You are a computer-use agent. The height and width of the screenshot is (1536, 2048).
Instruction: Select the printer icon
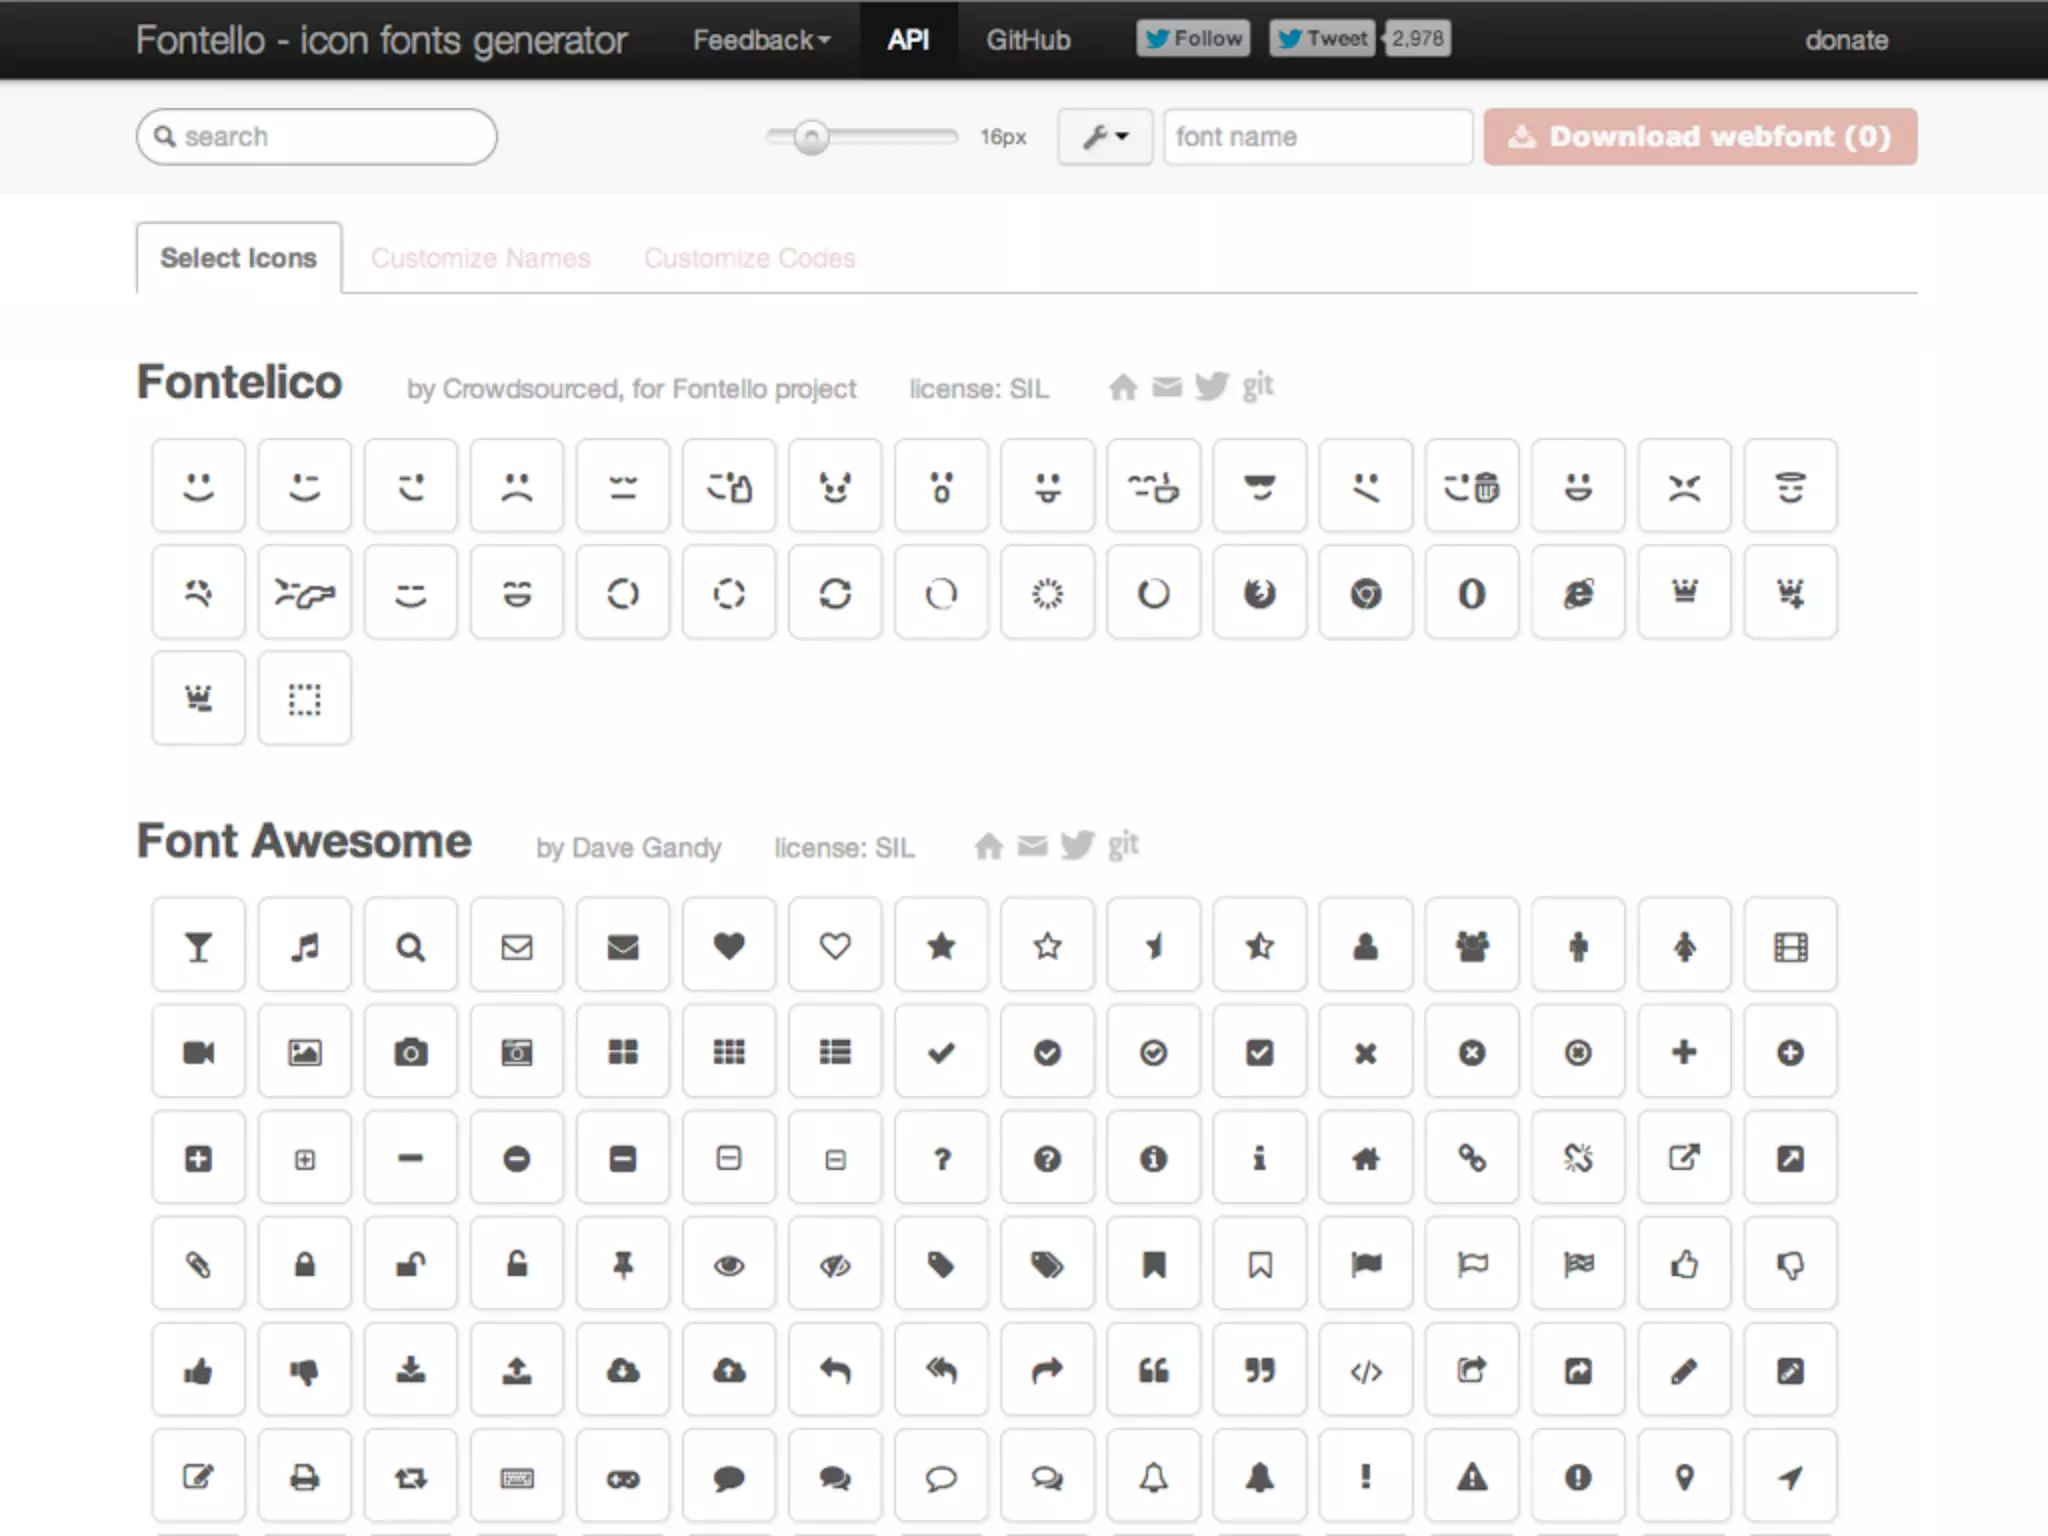[x=305, y=1477]
